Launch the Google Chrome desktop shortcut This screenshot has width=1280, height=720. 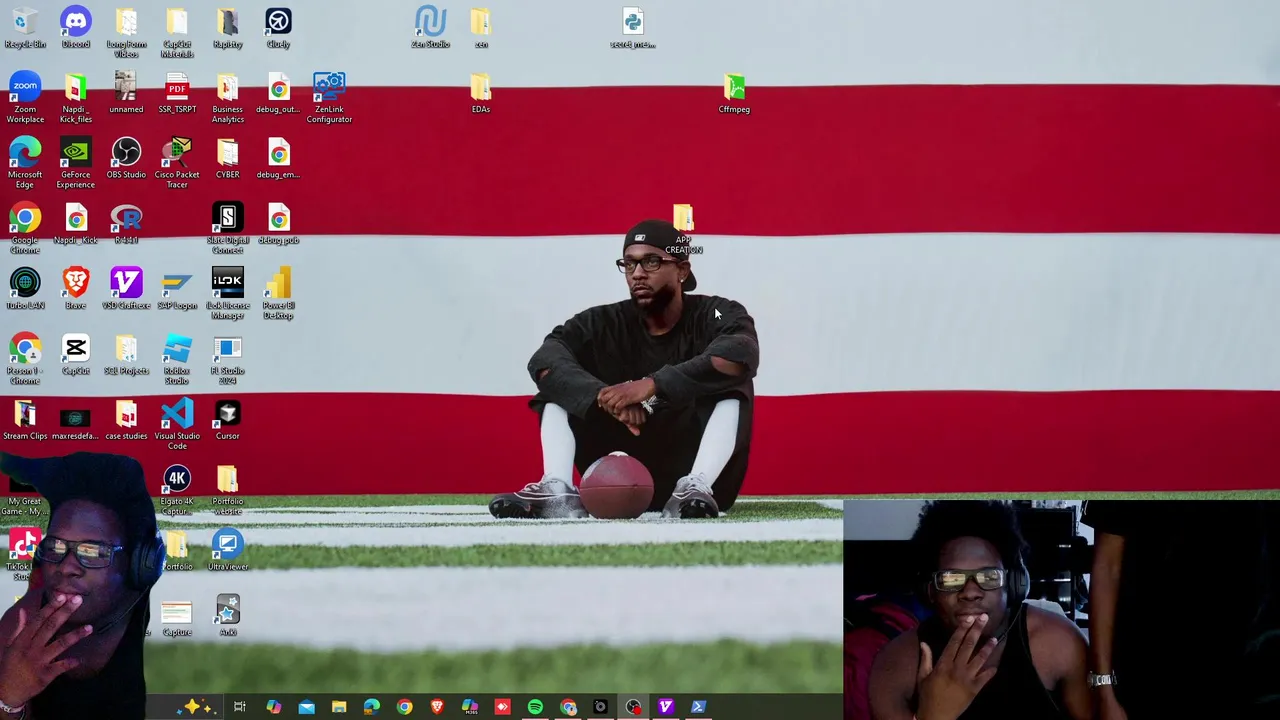pos(25,229)
